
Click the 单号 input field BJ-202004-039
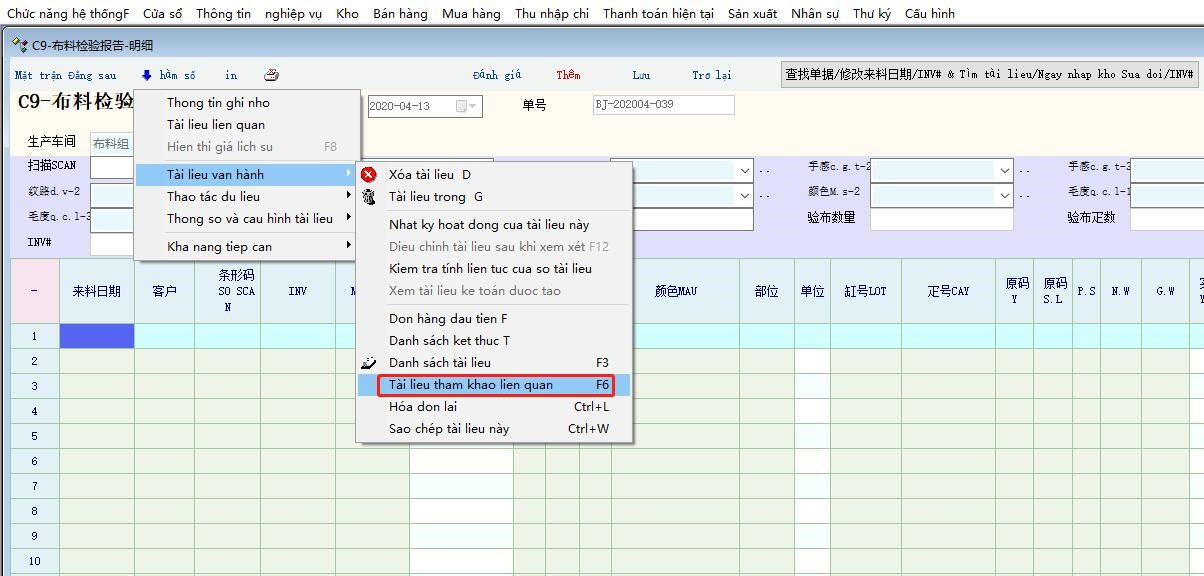[663, 105]
